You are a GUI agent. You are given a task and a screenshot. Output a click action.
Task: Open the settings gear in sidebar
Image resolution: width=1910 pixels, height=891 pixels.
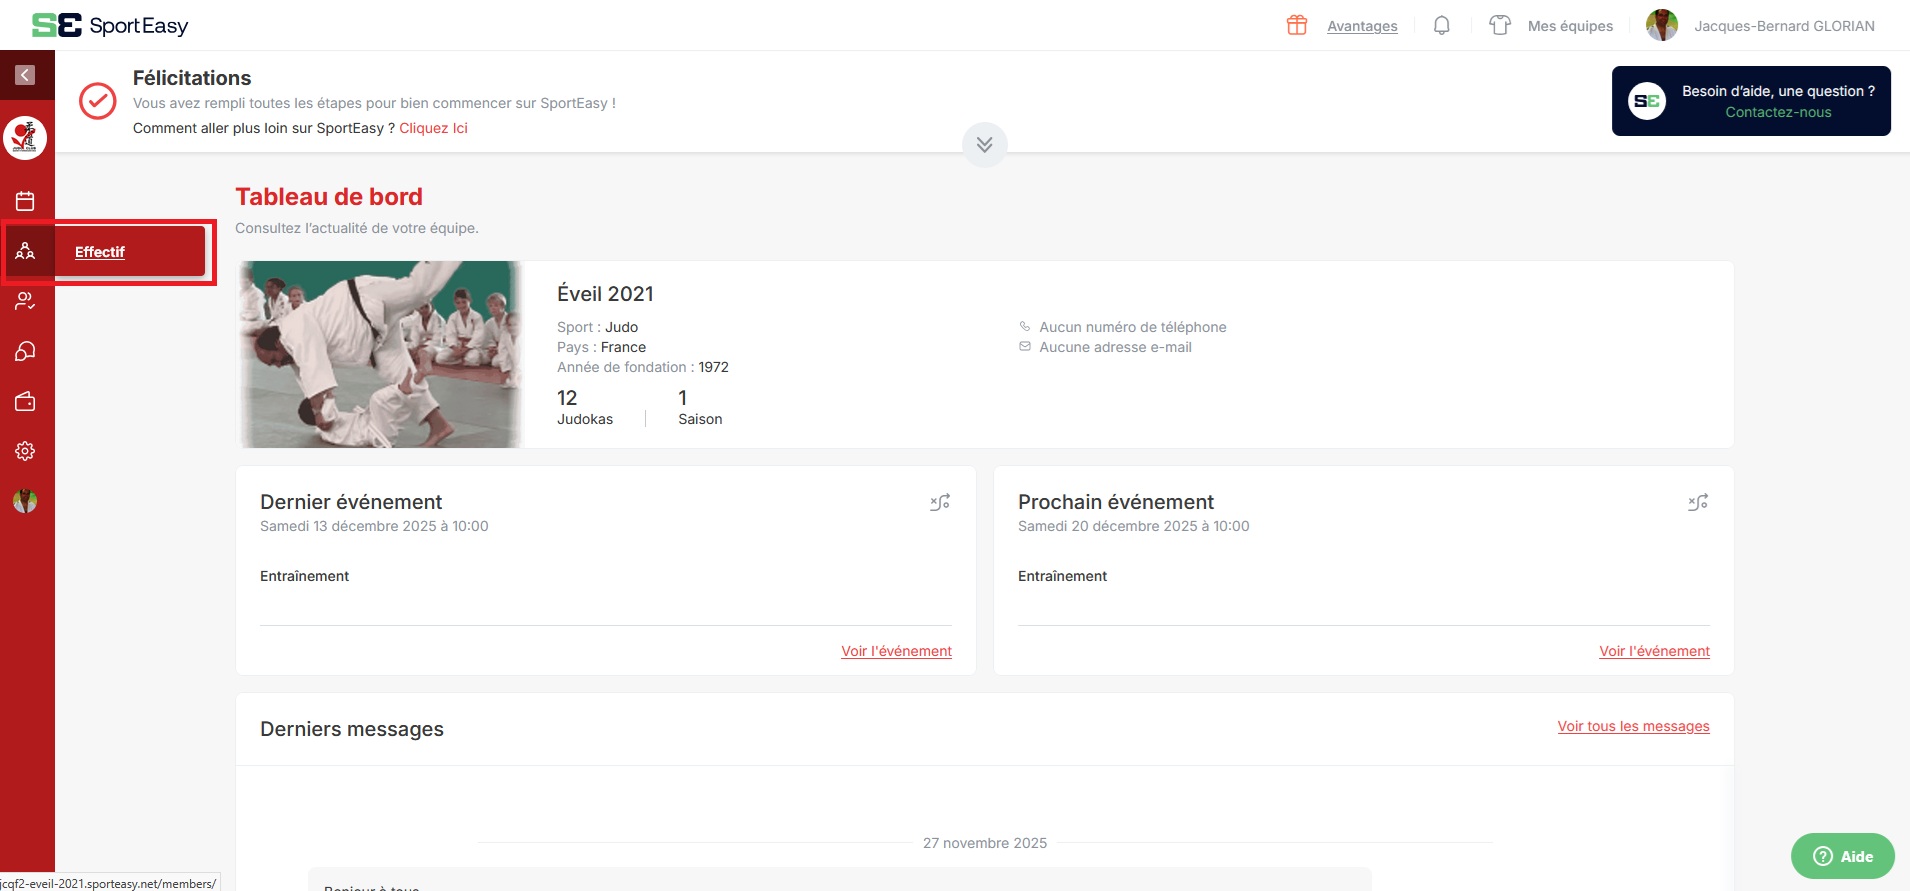[25, 451]
